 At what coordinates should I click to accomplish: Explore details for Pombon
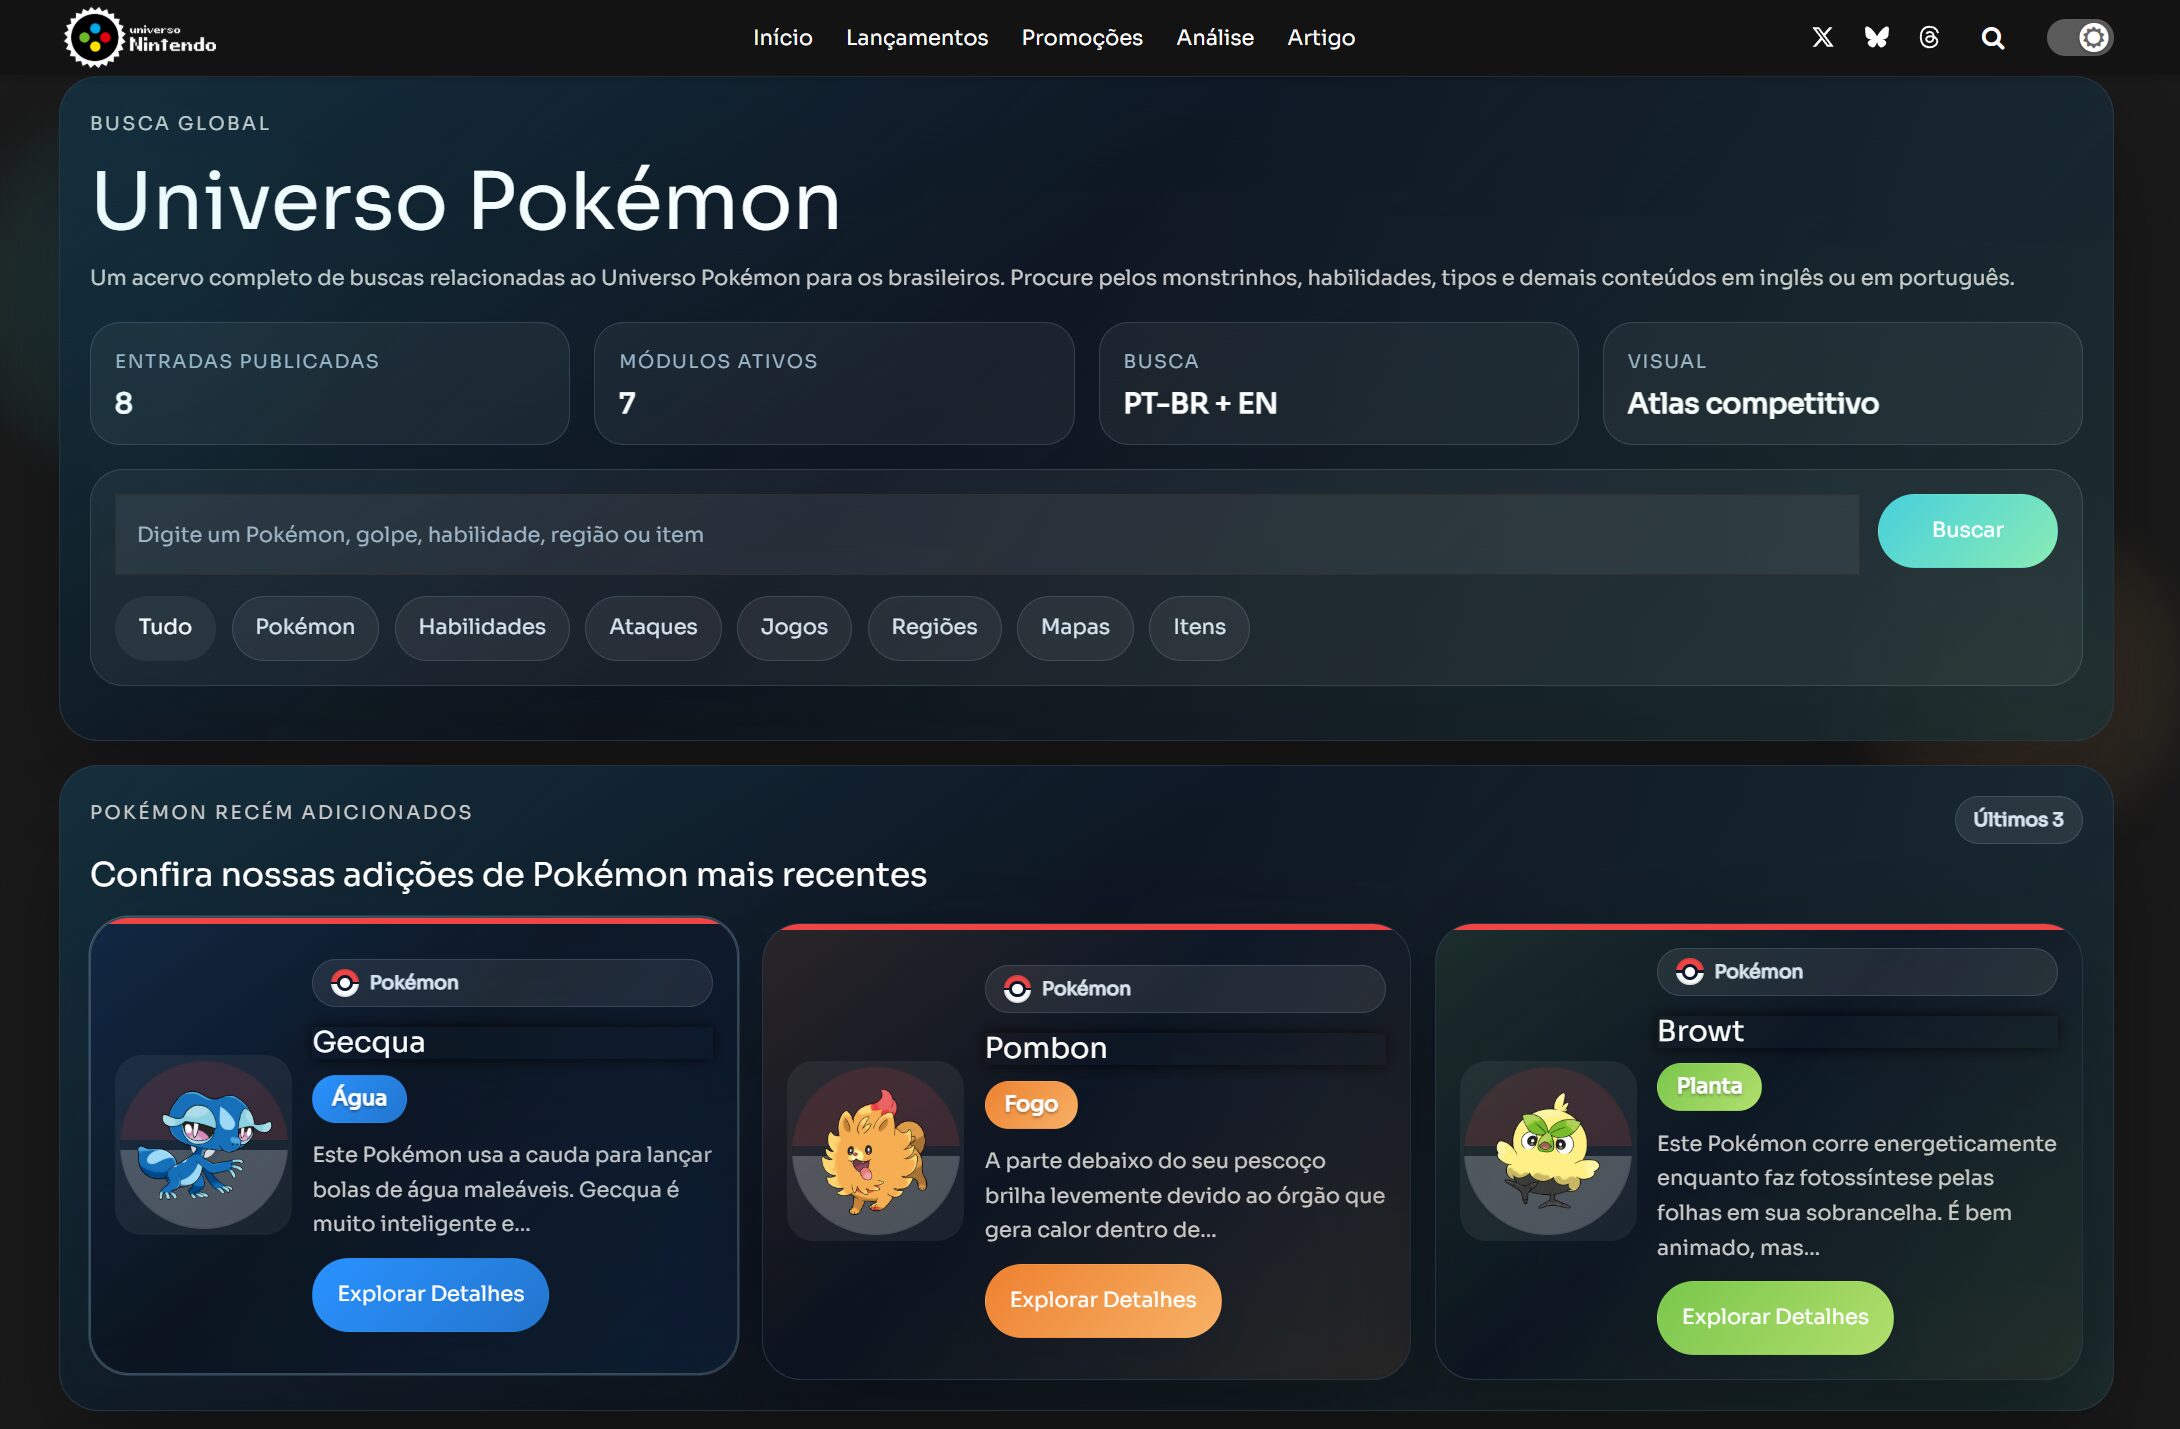click(1103, 1300)
